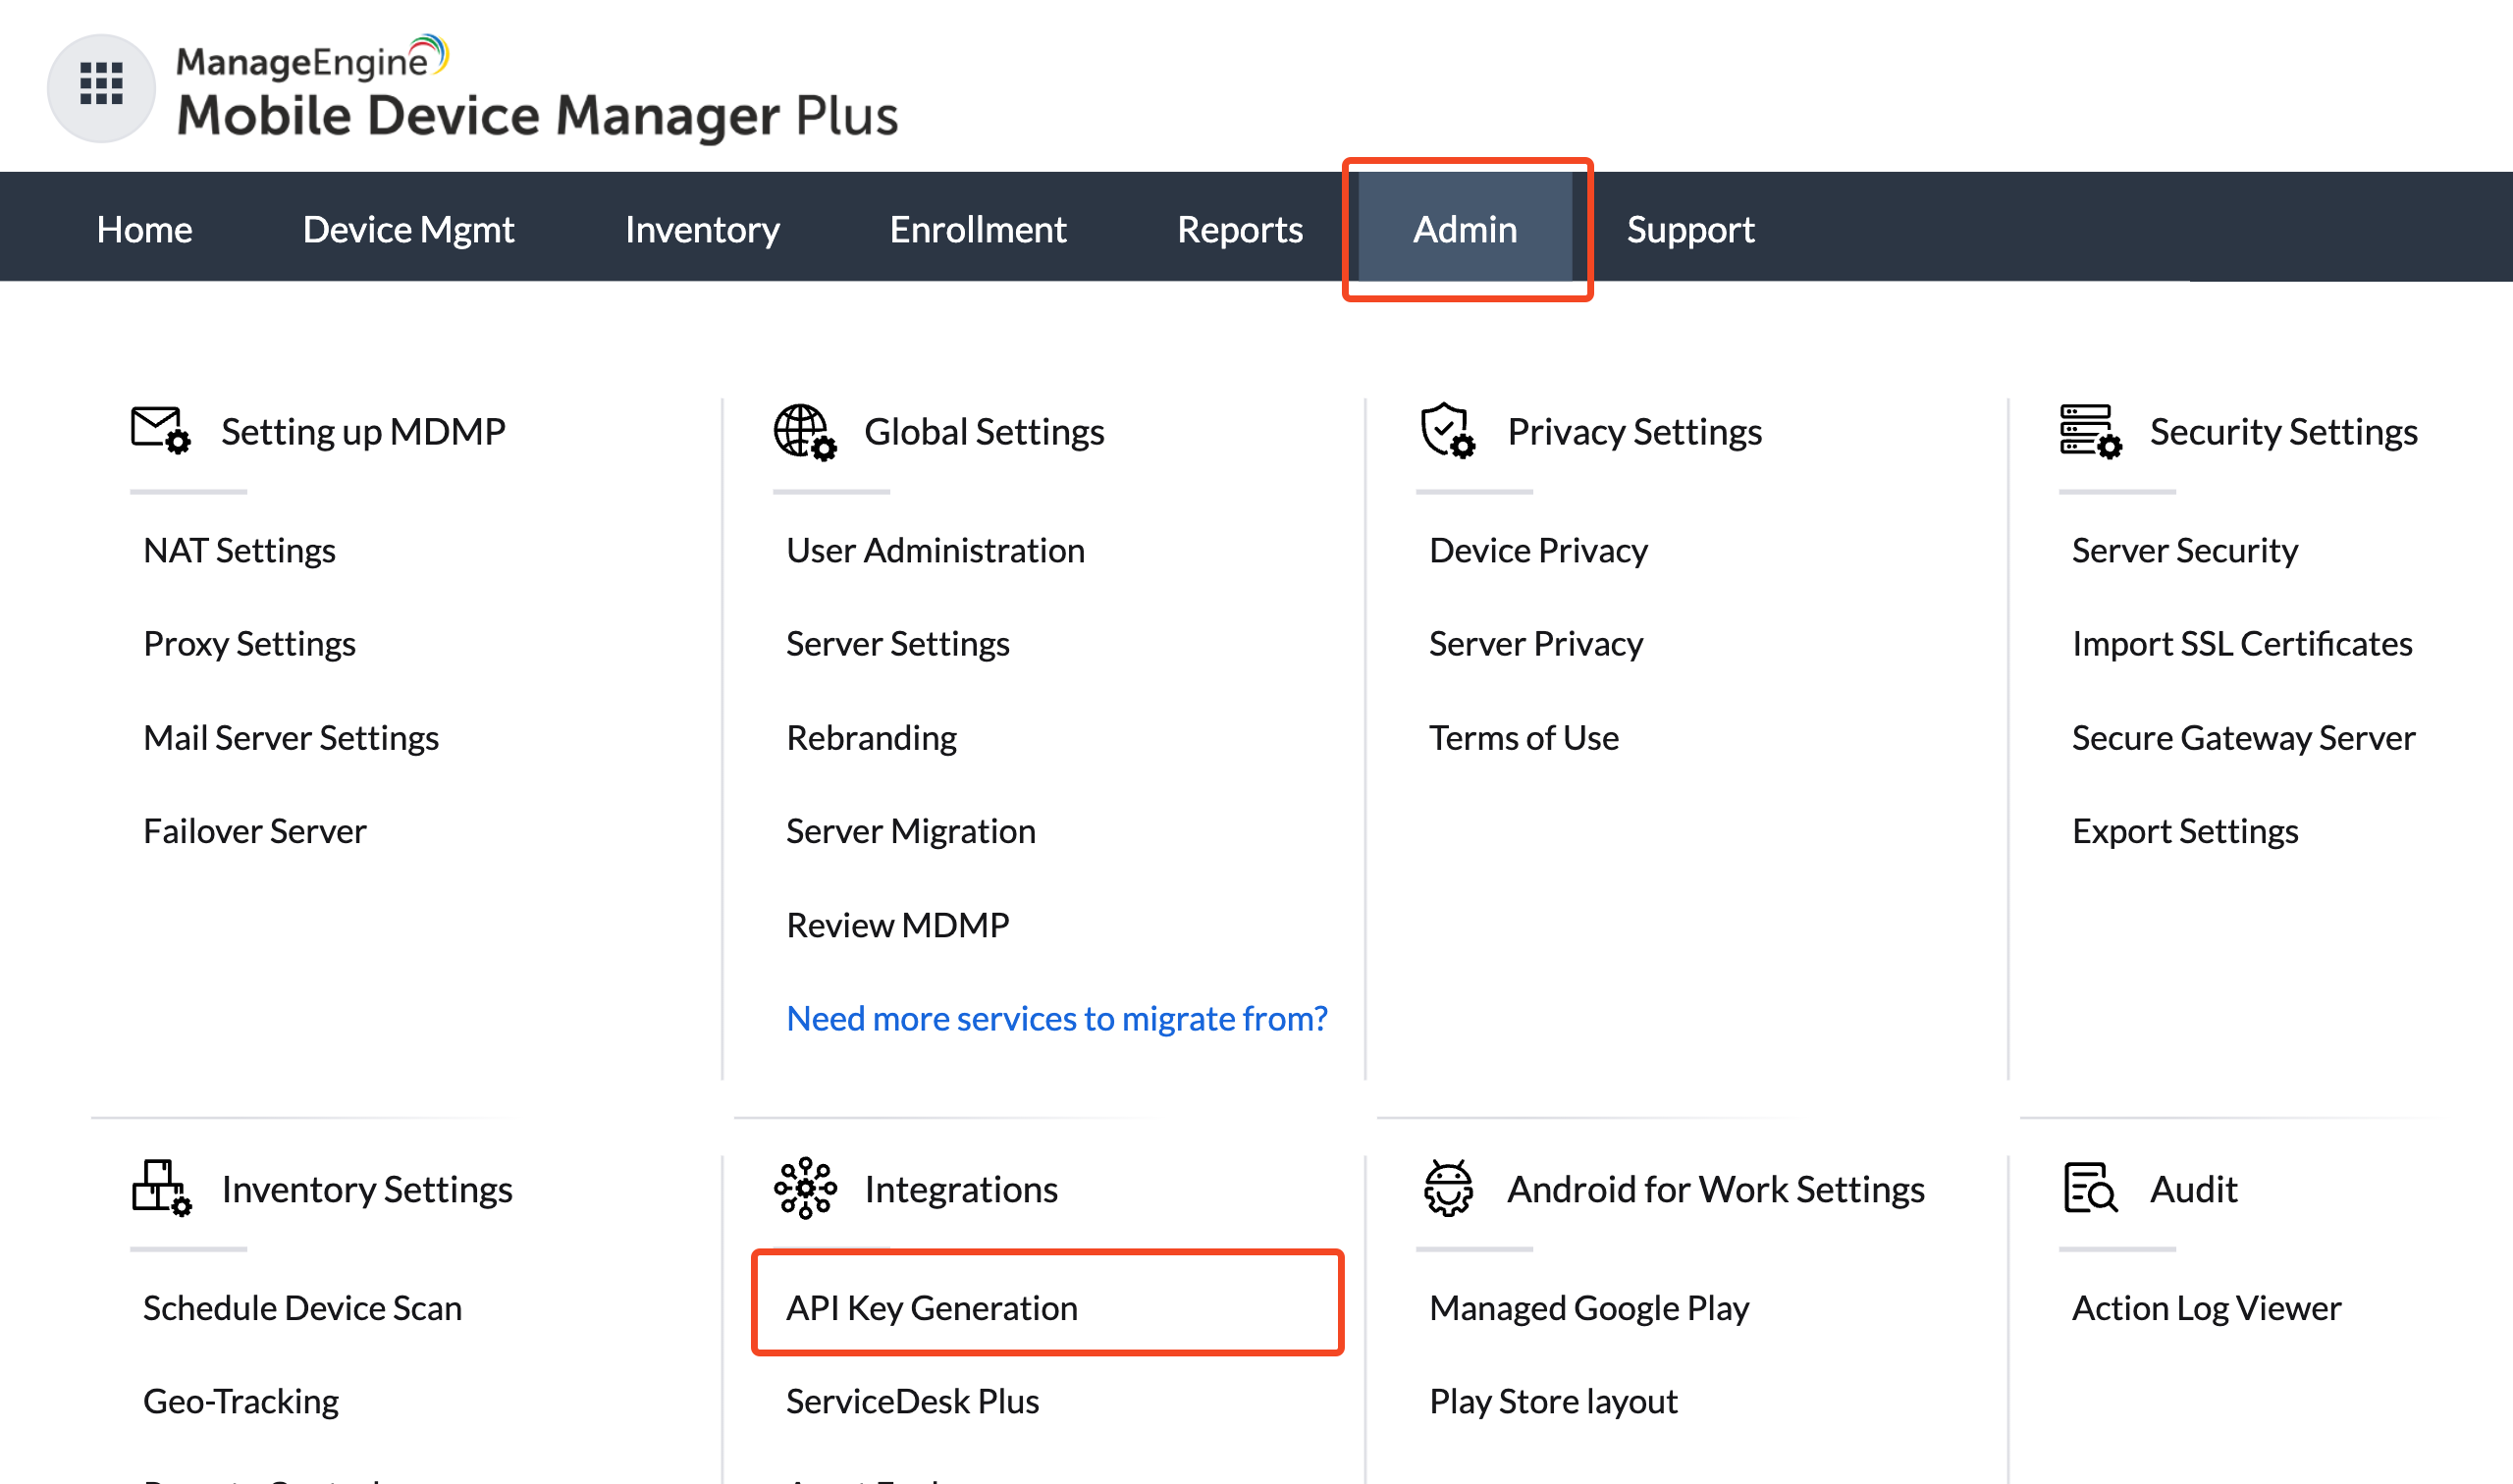Open Server Migration
This screenshot has height=1484, width=2513.
910,830
